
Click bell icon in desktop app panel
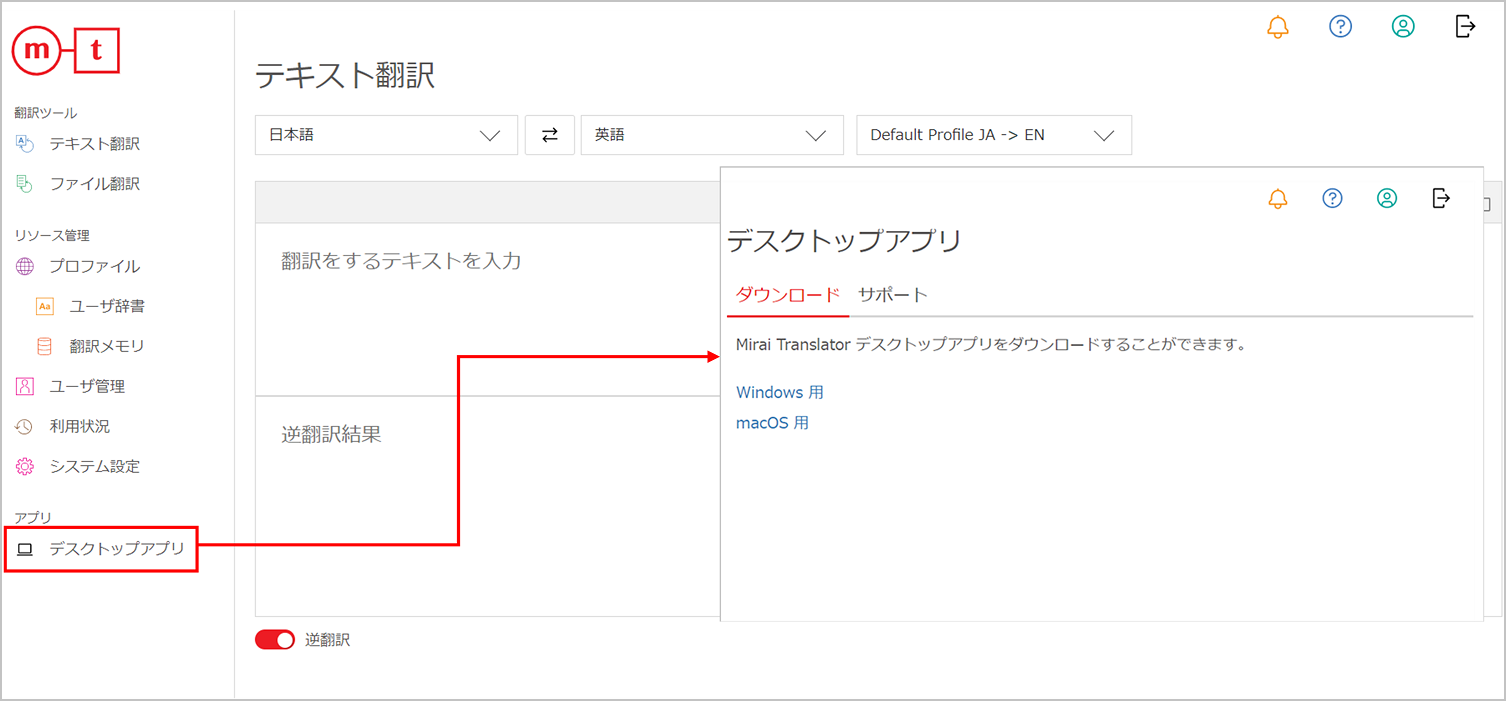(1278, 198)
